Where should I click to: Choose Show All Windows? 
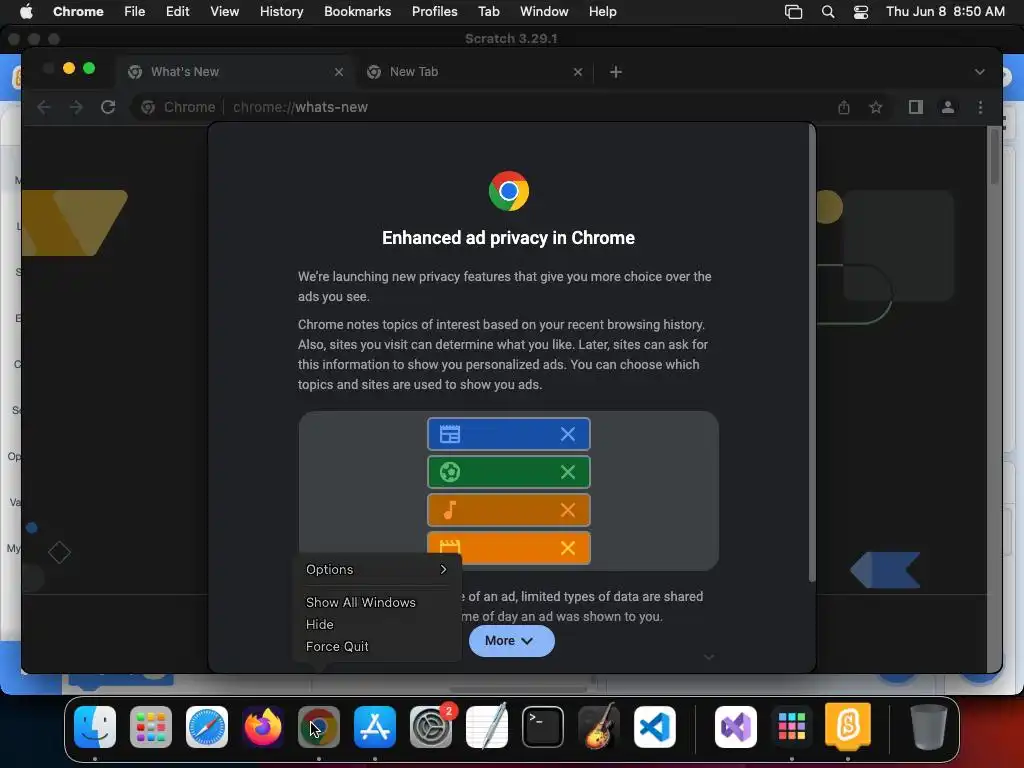[360, 602]
